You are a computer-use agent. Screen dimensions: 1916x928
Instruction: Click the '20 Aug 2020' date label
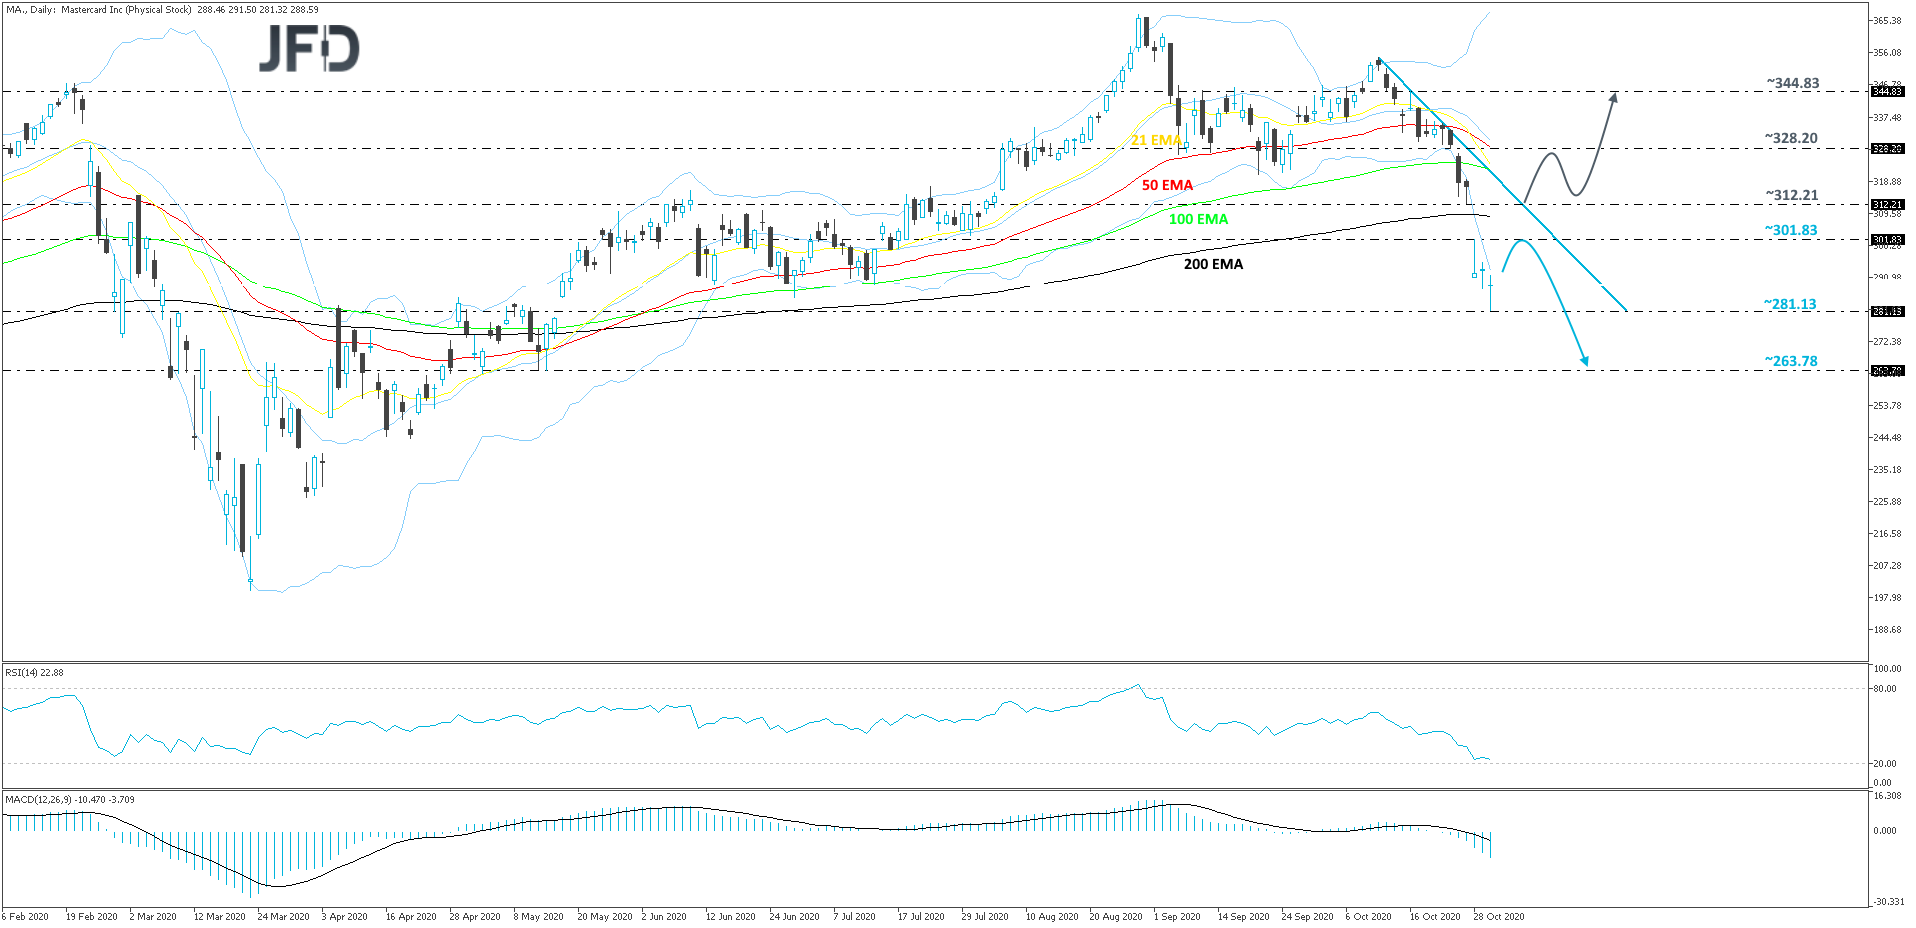pyautogui.click(x=1116, y=917)
